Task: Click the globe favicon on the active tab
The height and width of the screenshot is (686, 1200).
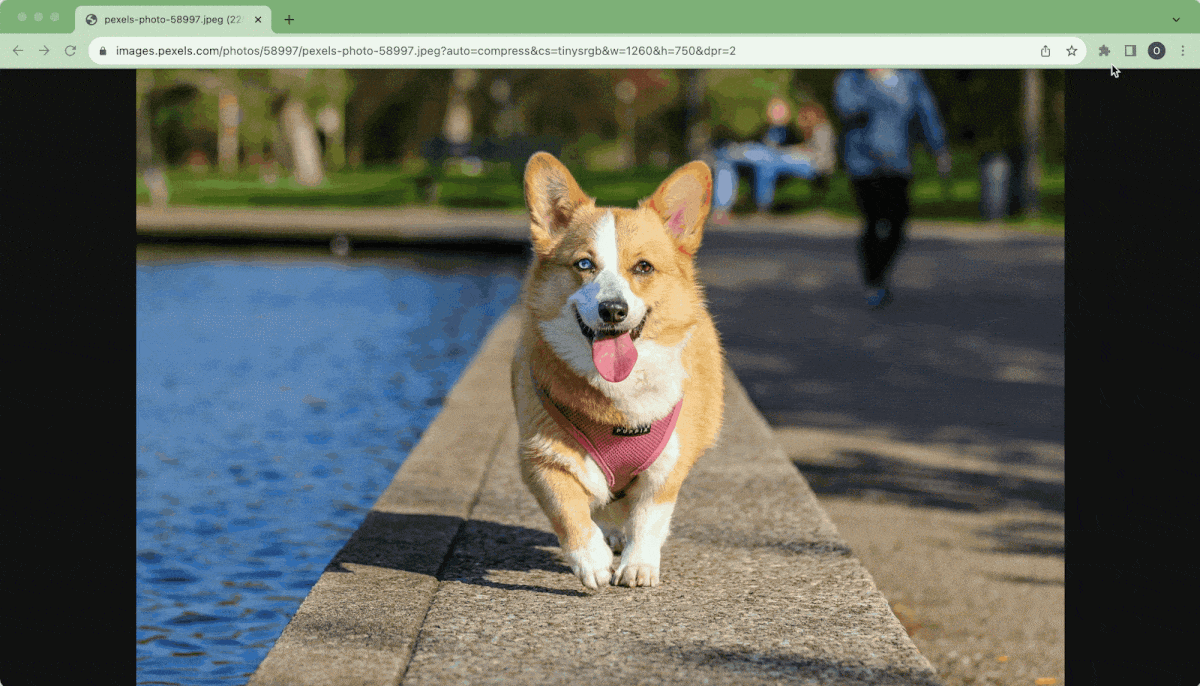Action: click(x=91, y=19)
